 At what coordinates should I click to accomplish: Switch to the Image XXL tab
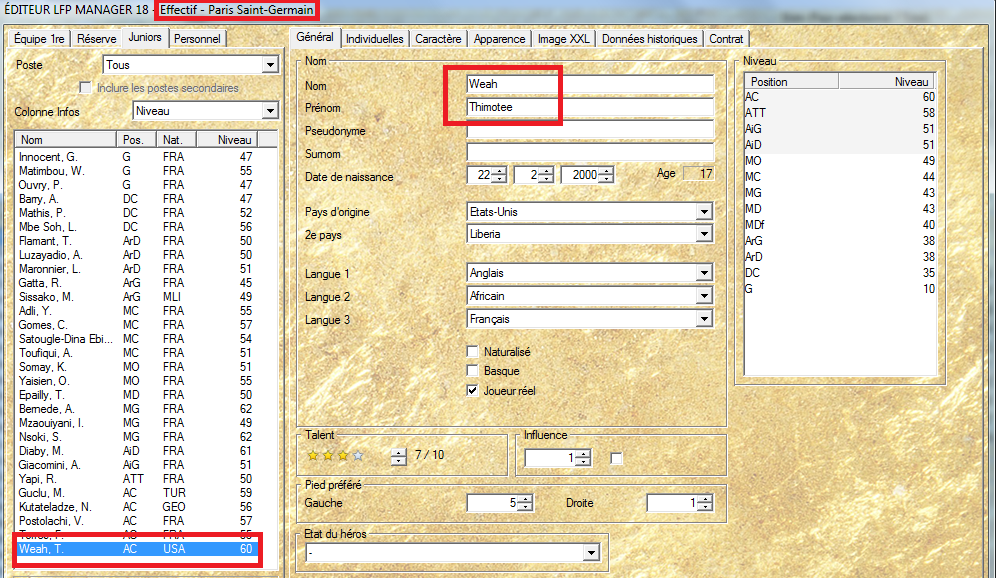click(x=563, y=39)
